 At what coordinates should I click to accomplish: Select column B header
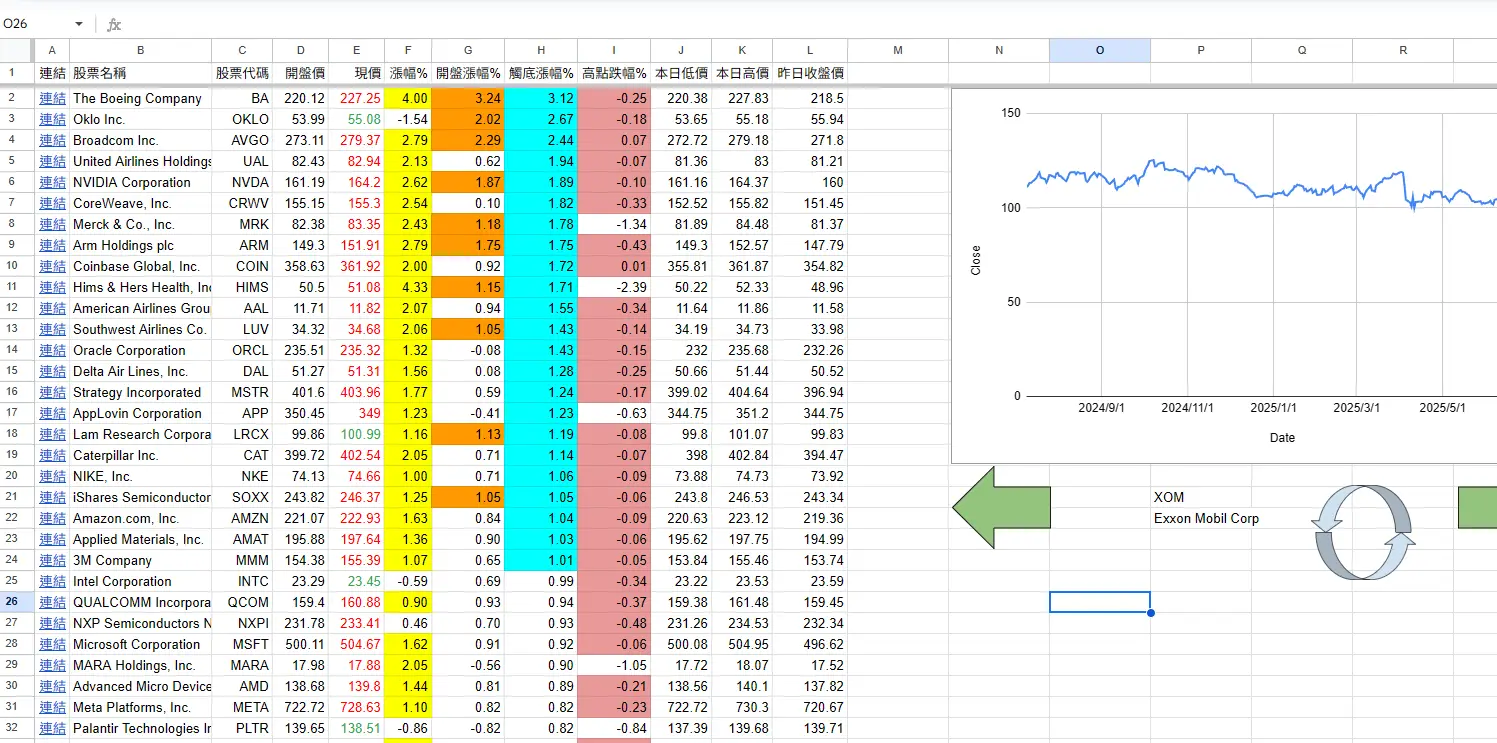(141, 50)
